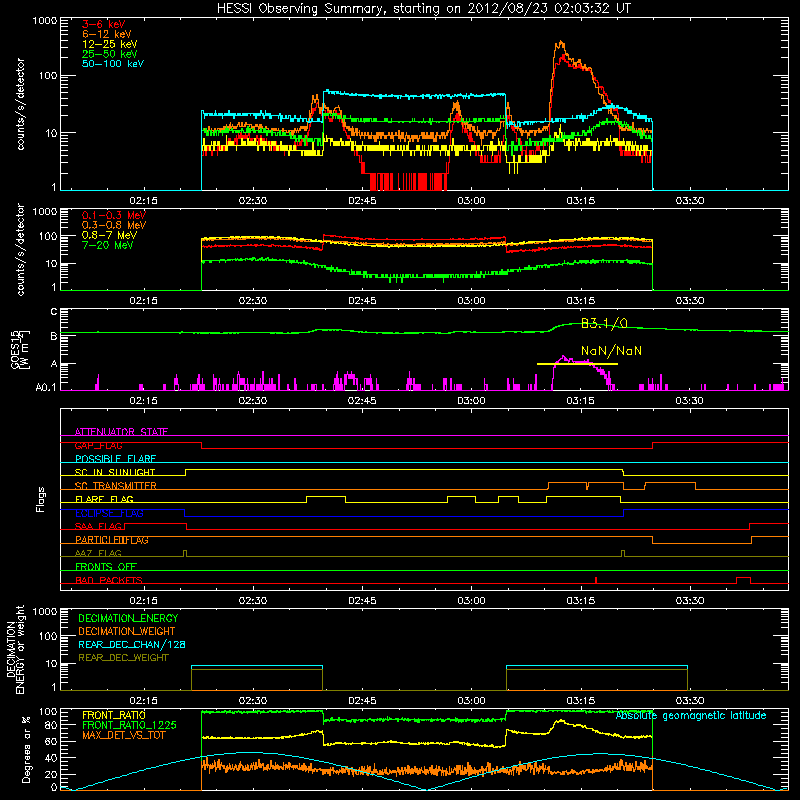The width and height of the screenshot is (800, 800).
Task: Click the SC_TRANSMITTER flag label
Action: point(115,486)
